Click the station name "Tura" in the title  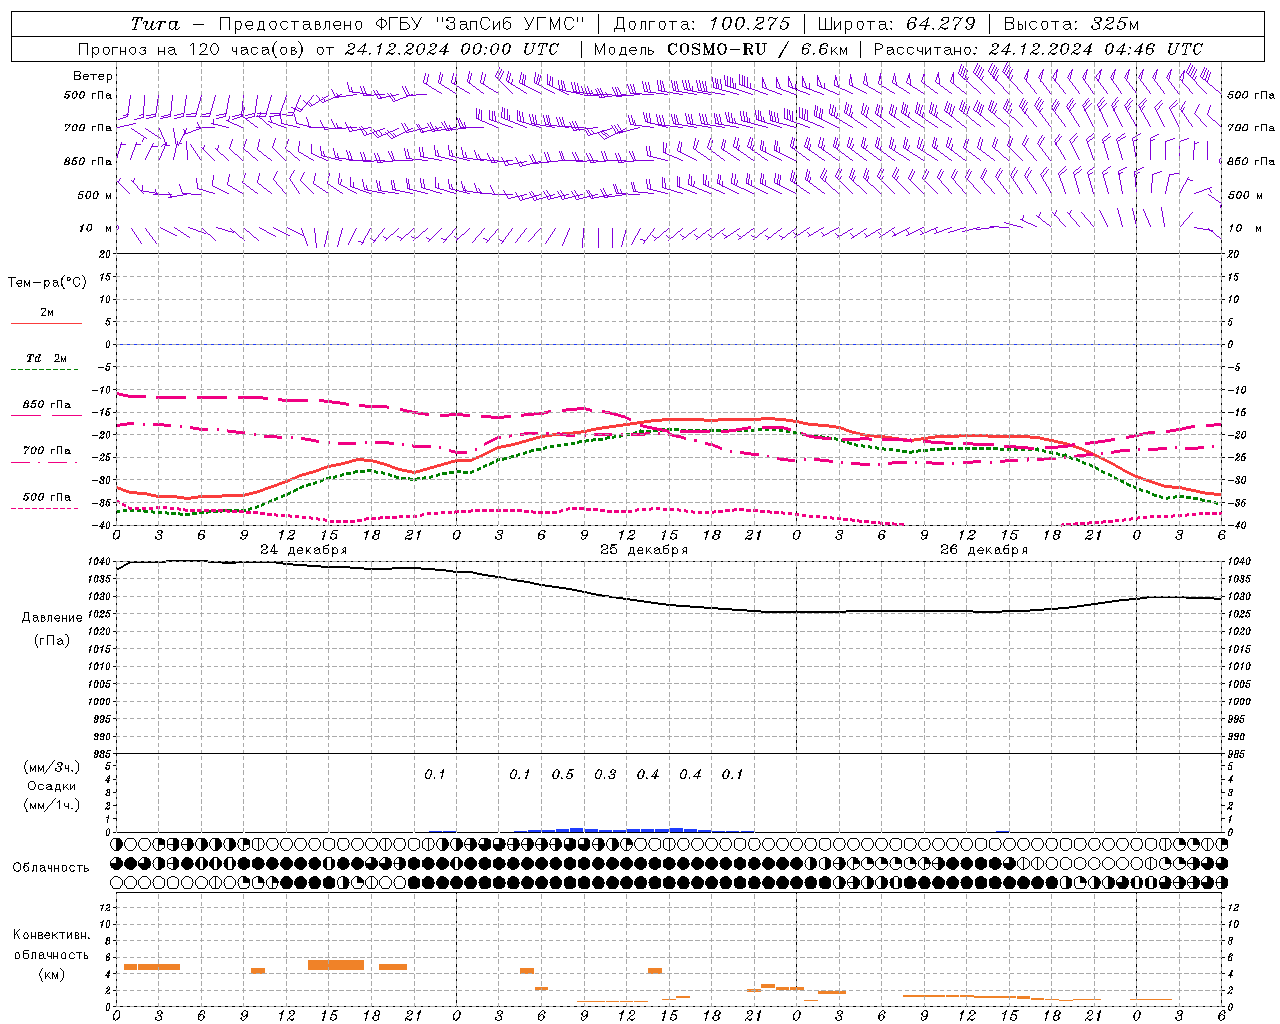[x=155, y=24]
